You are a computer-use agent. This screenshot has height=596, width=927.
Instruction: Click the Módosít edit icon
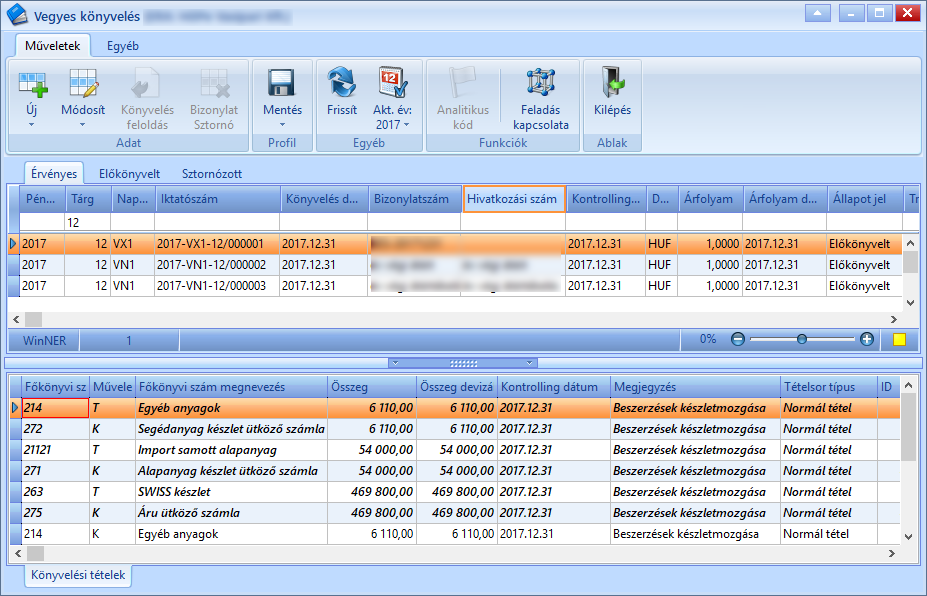point(83,84)
